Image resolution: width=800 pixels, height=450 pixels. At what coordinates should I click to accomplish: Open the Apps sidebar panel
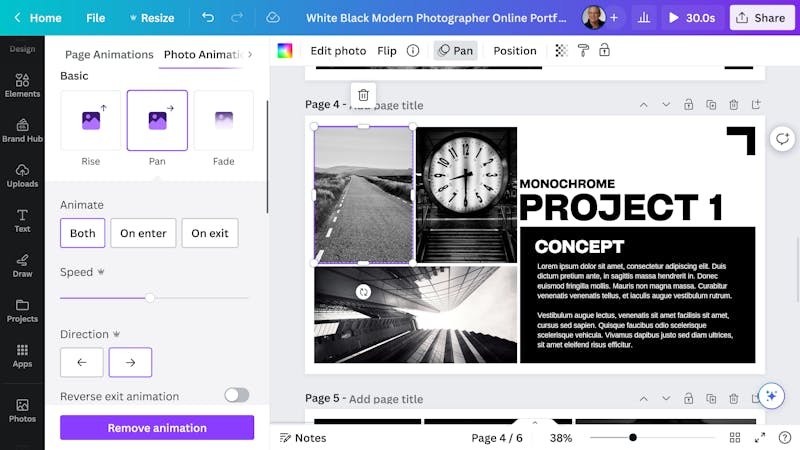click(22, 356)
